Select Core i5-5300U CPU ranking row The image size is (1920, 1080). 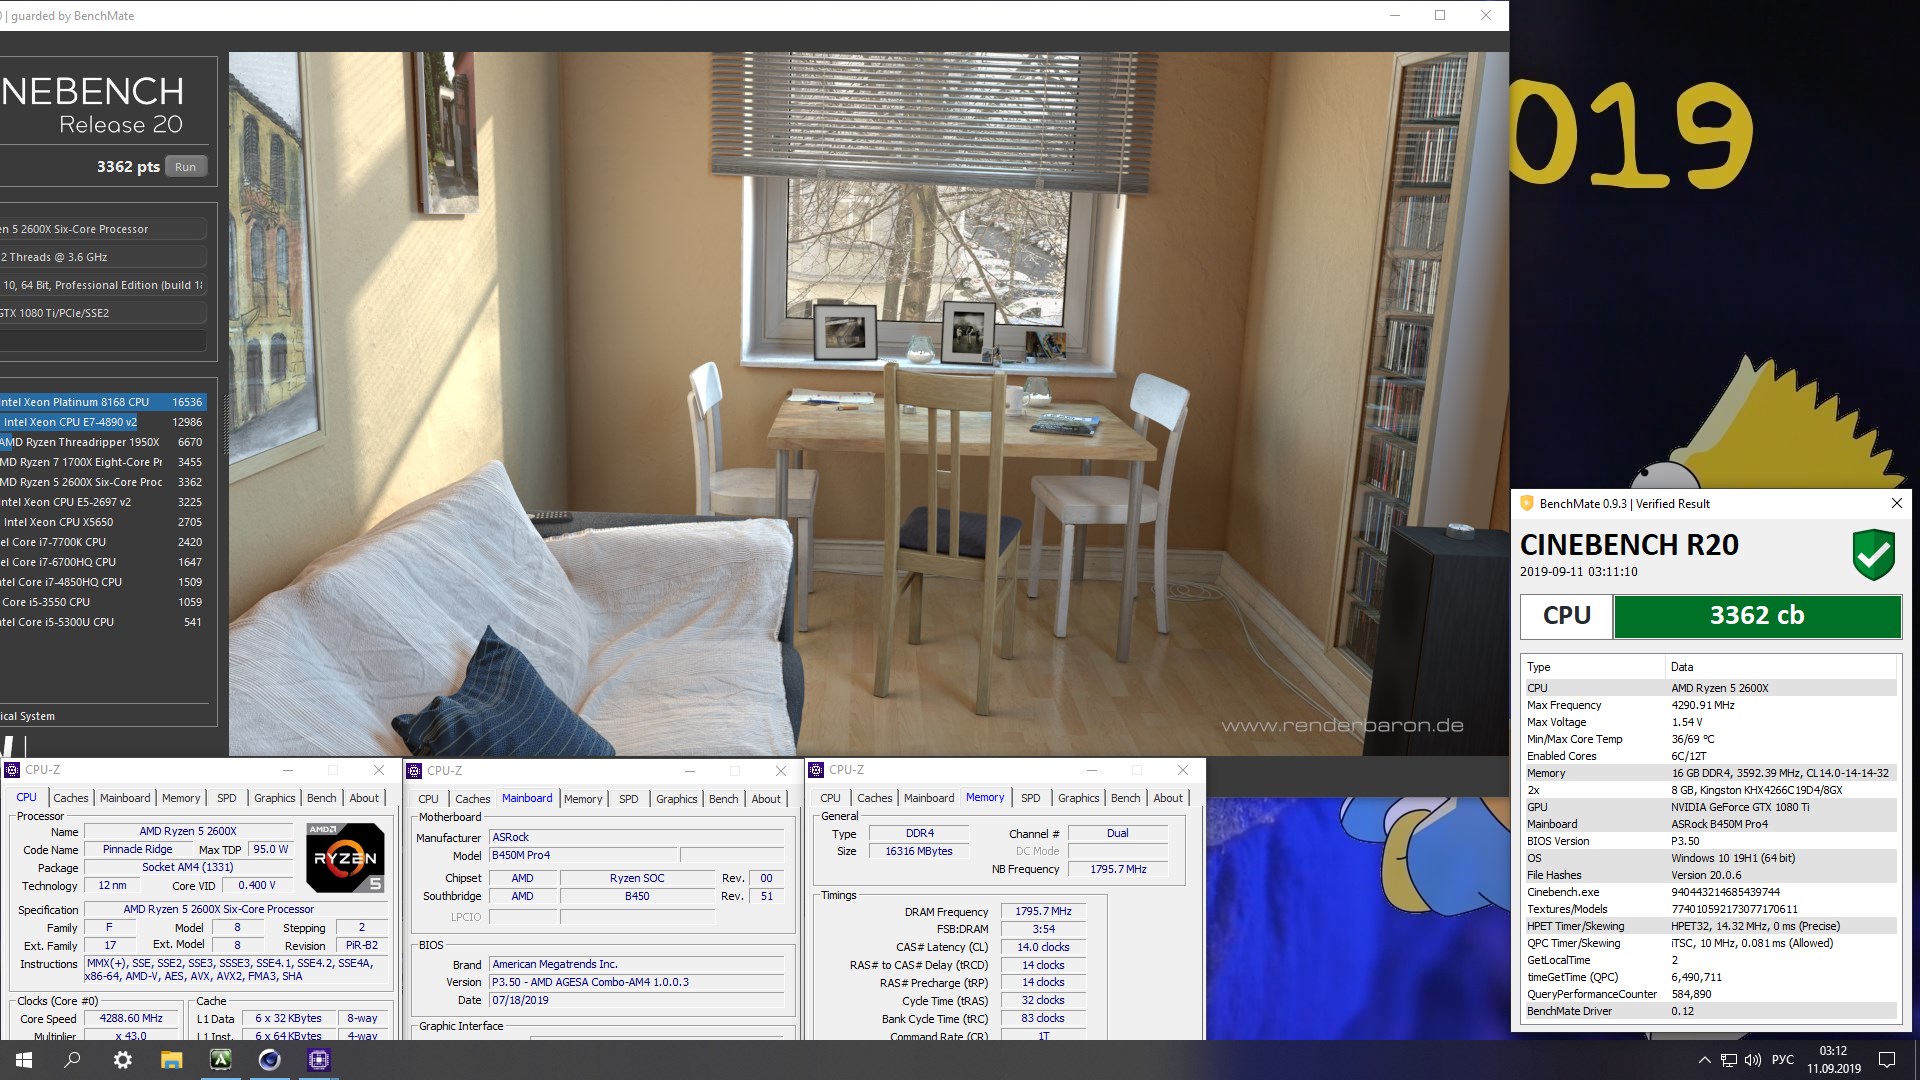pyautogui.click(x=103, y=622)
